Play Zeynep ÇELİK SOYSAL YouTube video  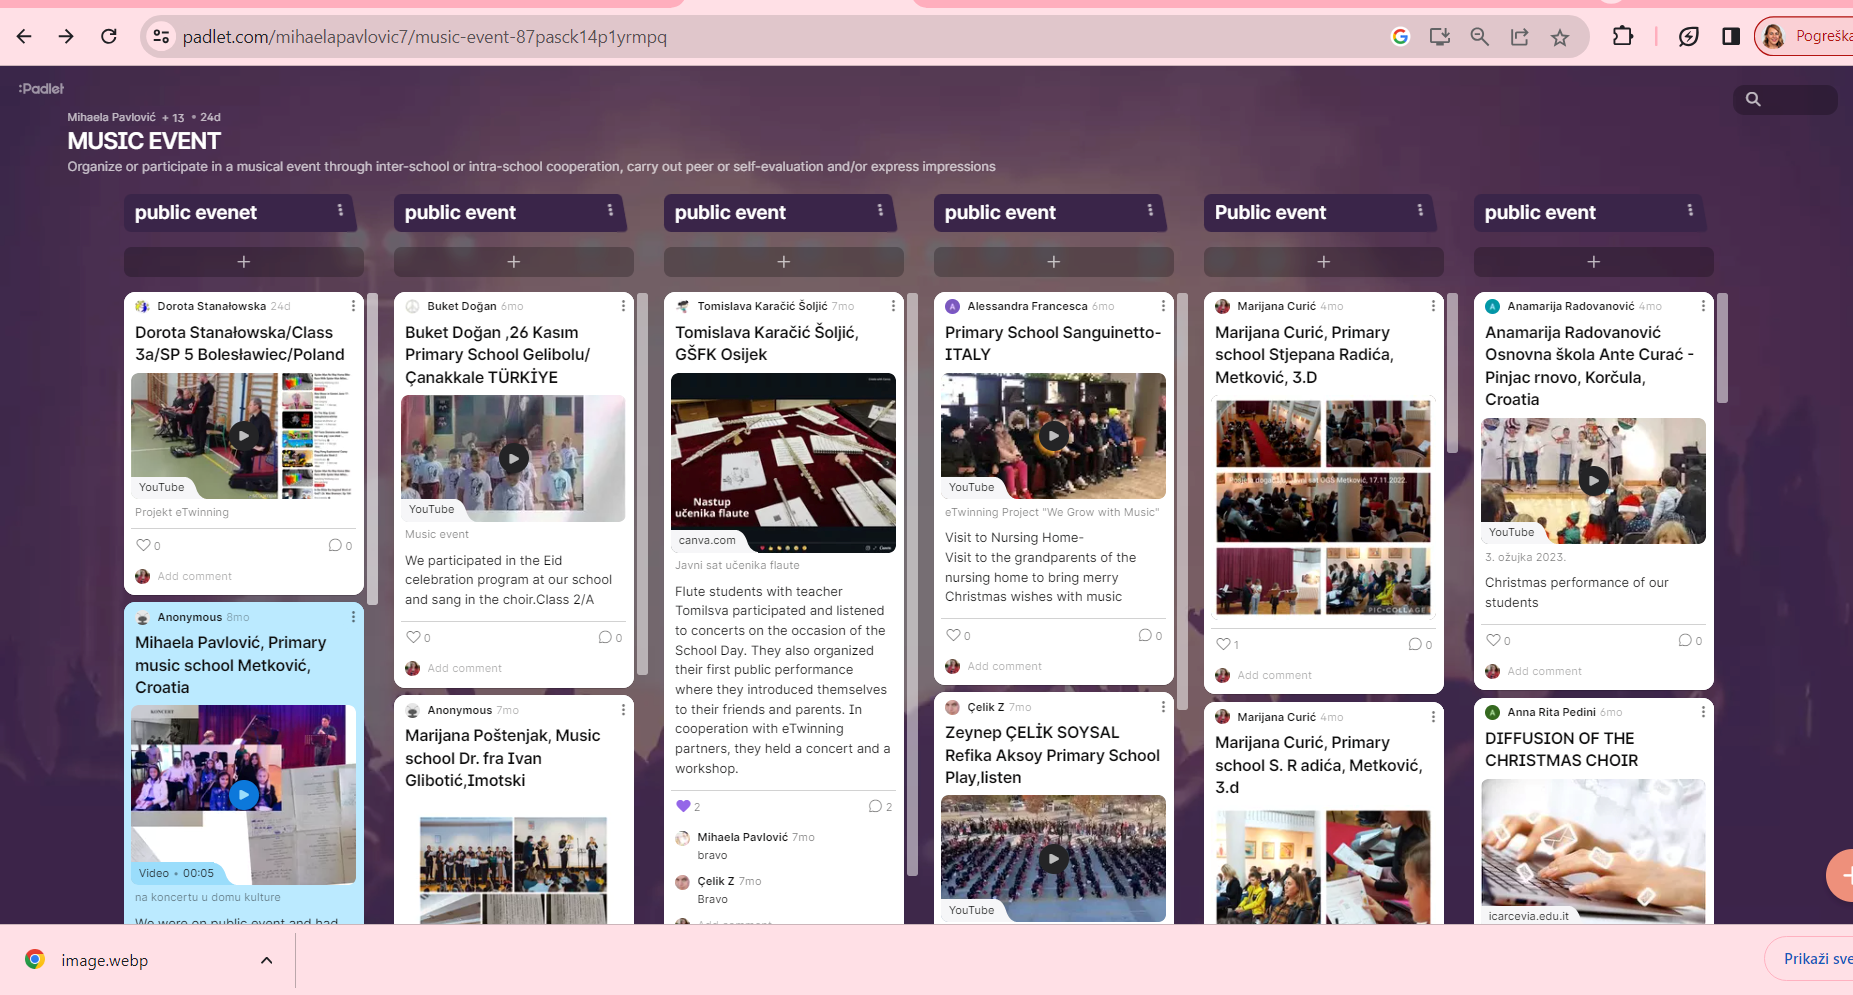point(1053,858)
